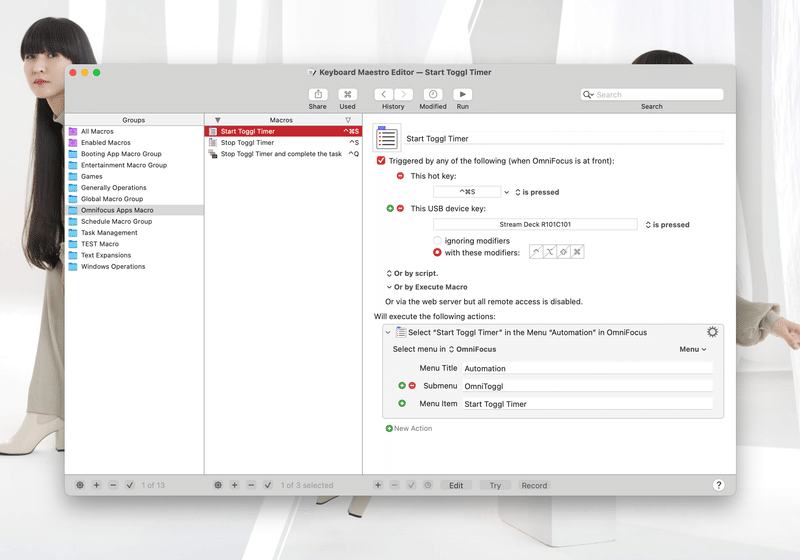Toggle the Triggered by any checkbox

[381, 161]
